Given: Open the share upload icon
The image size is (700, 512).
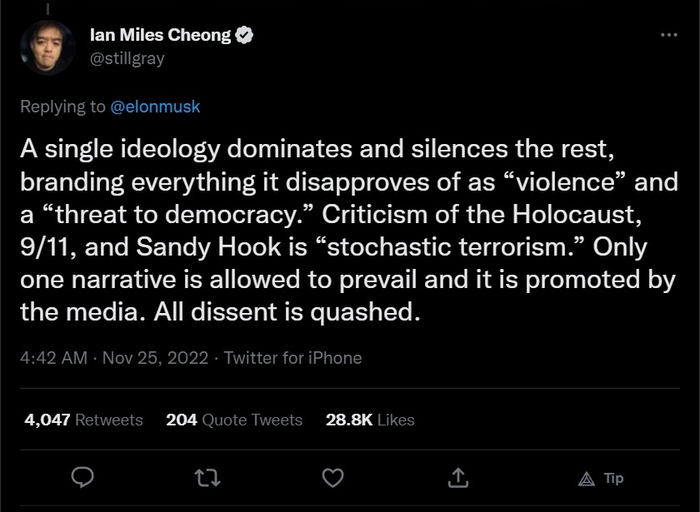Looking at the screenshot, I should (x=460, y=479).
